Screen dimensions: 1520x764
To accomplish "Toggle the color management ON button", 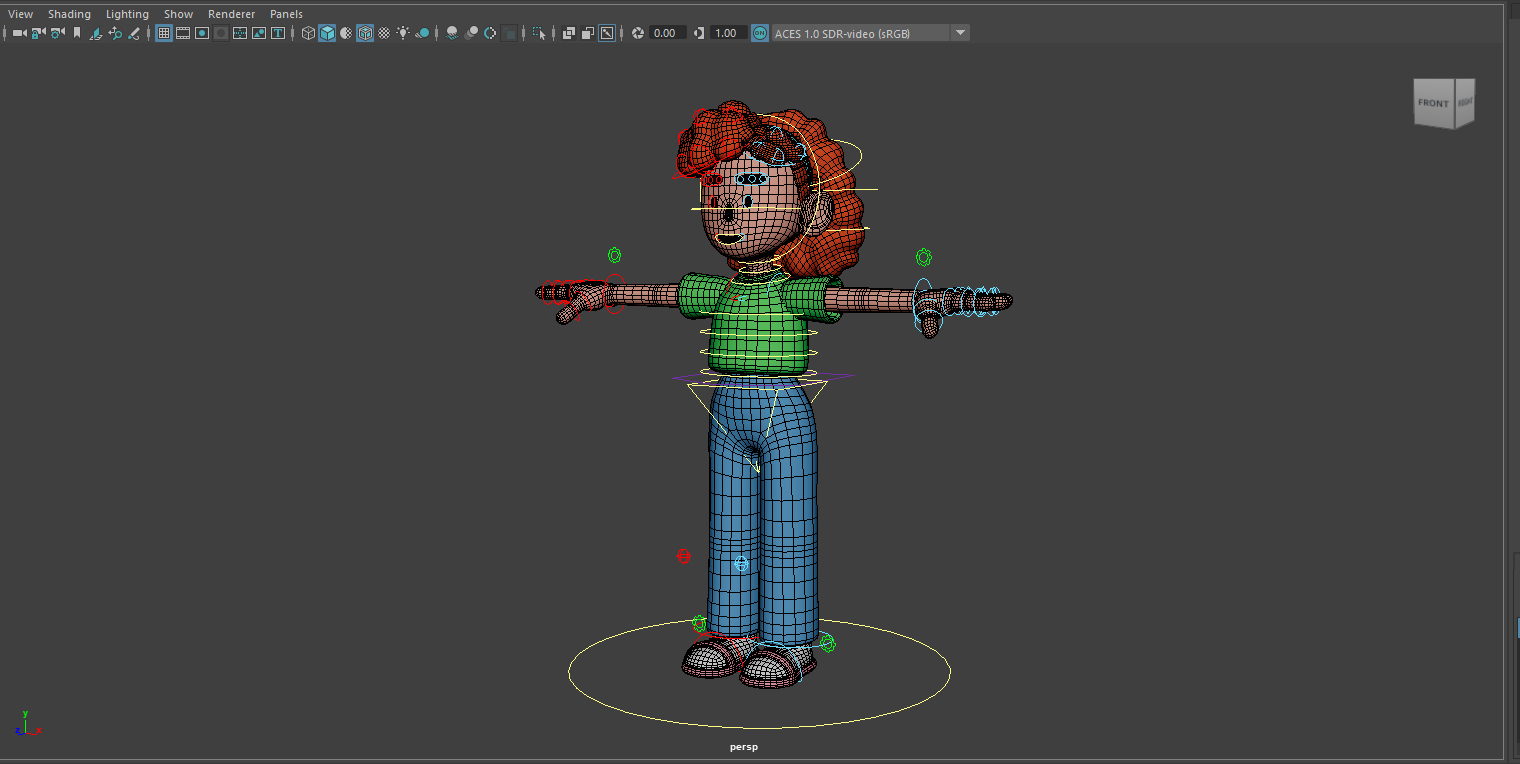I will coord(759,32).
